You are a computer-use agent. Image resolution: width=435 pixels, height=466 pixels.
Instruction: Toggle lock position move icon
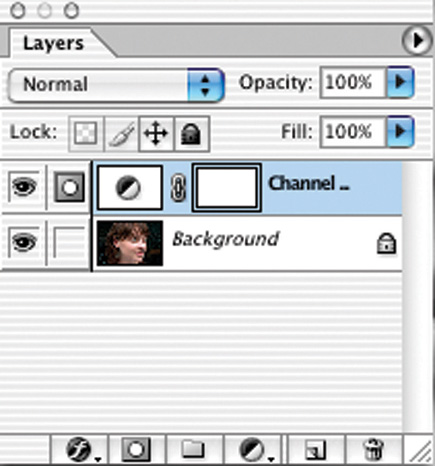click(156, 134)
